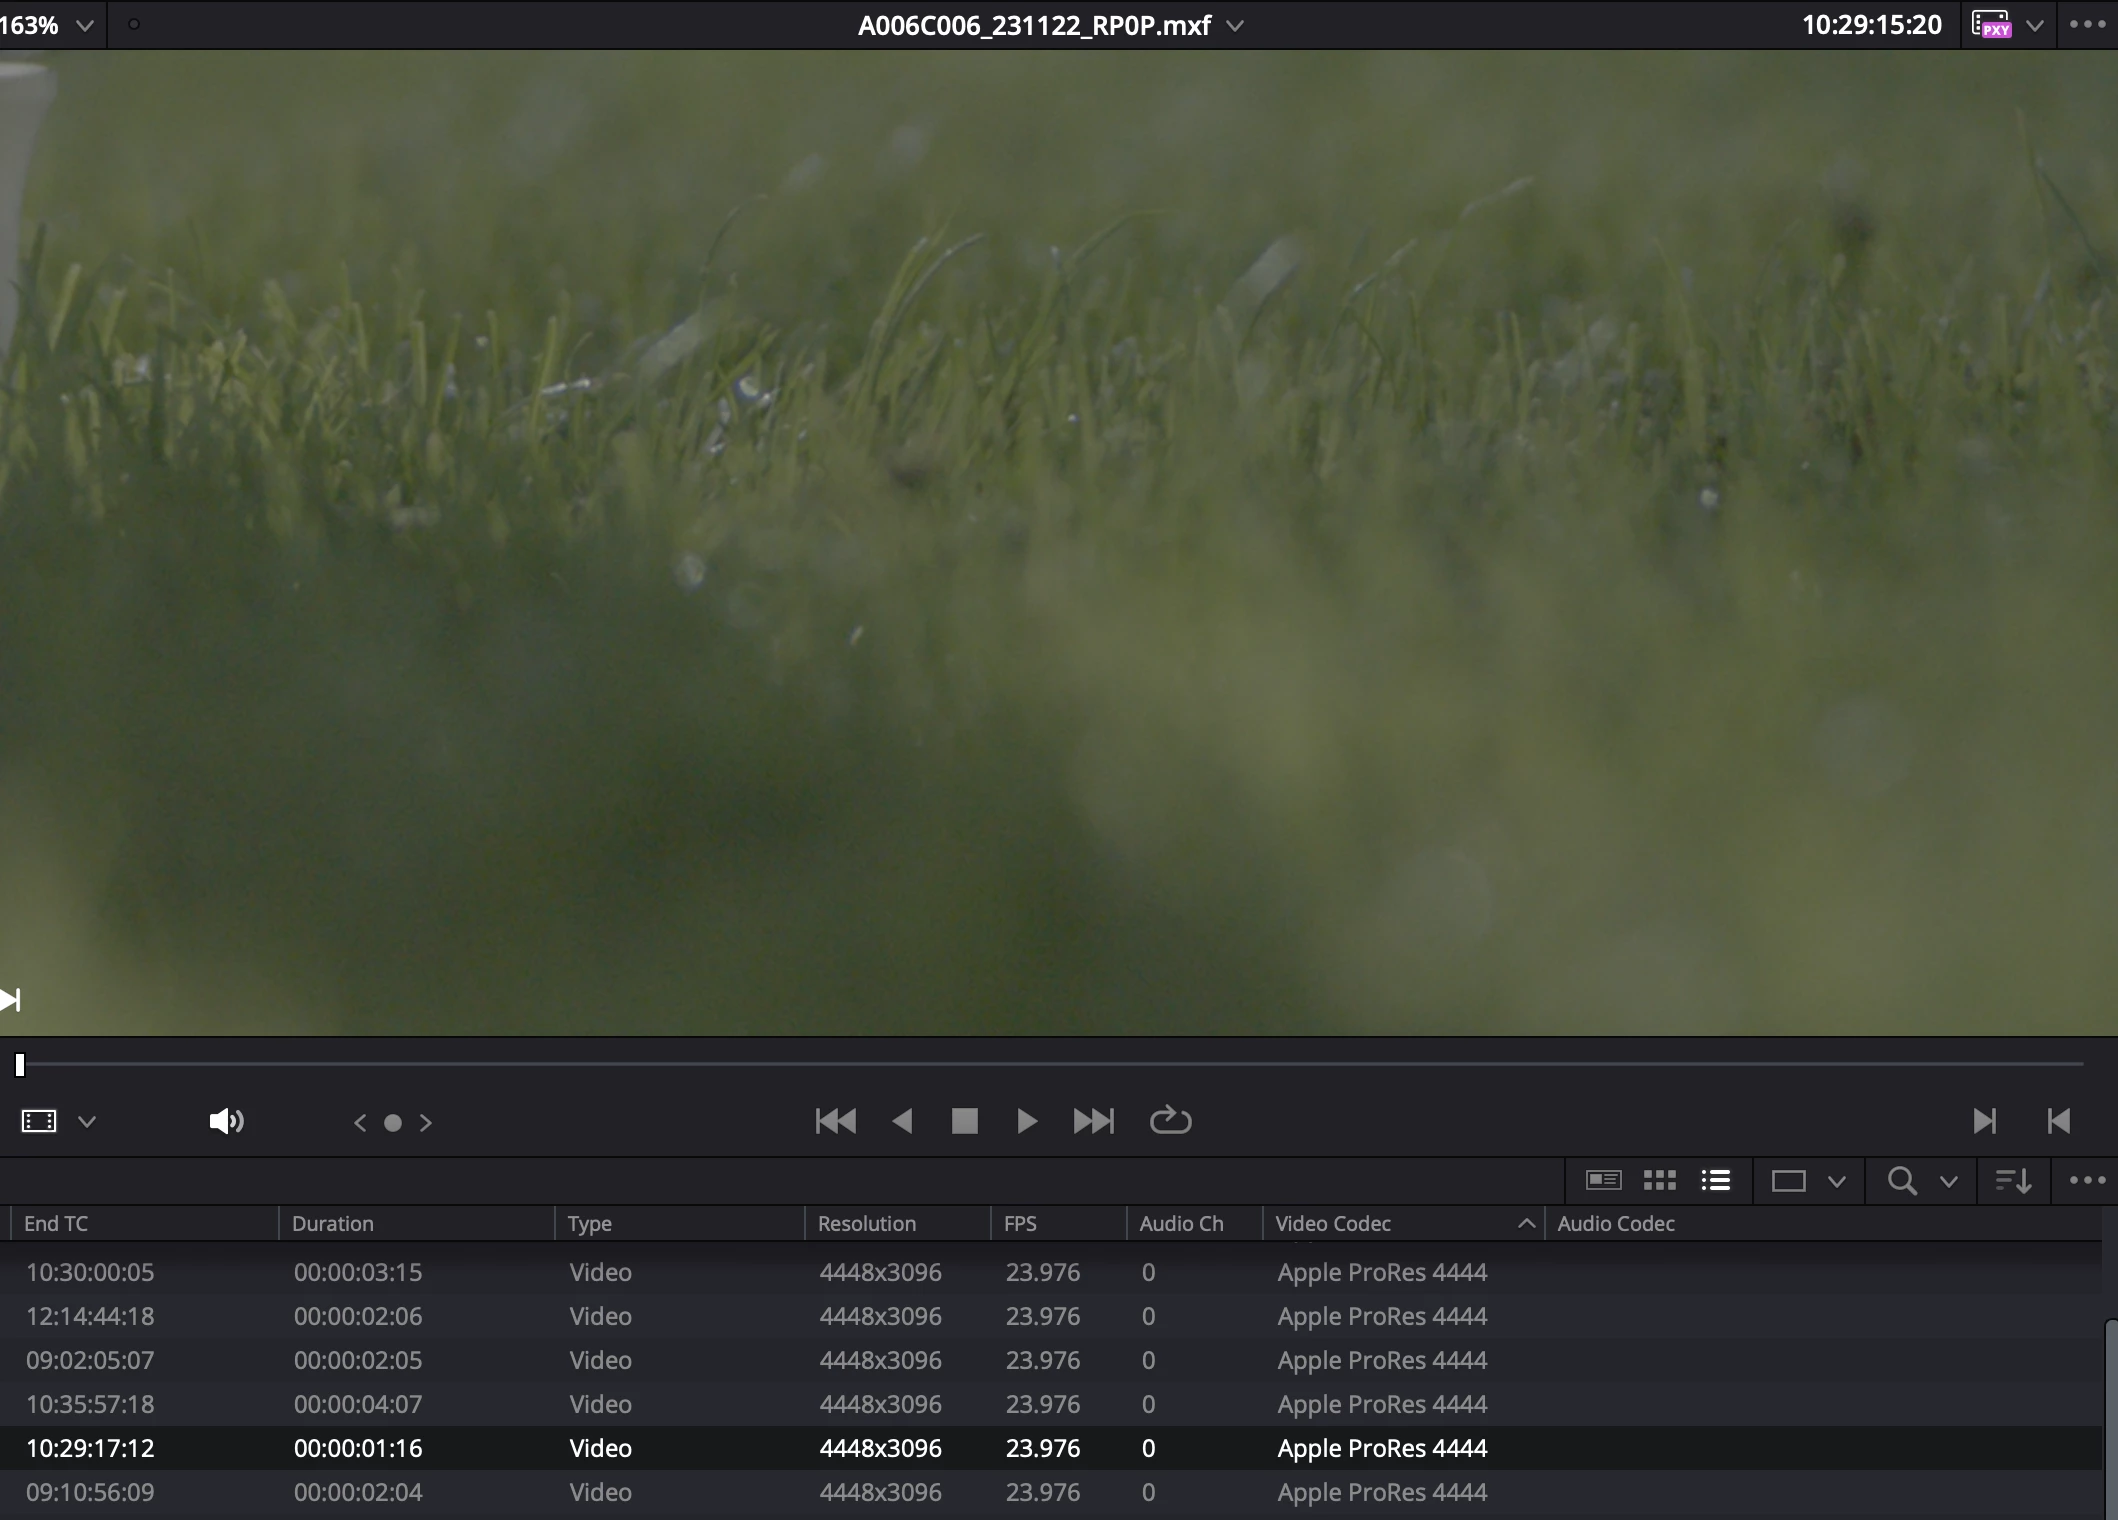Click the play forward button

pos(1026,1121)
